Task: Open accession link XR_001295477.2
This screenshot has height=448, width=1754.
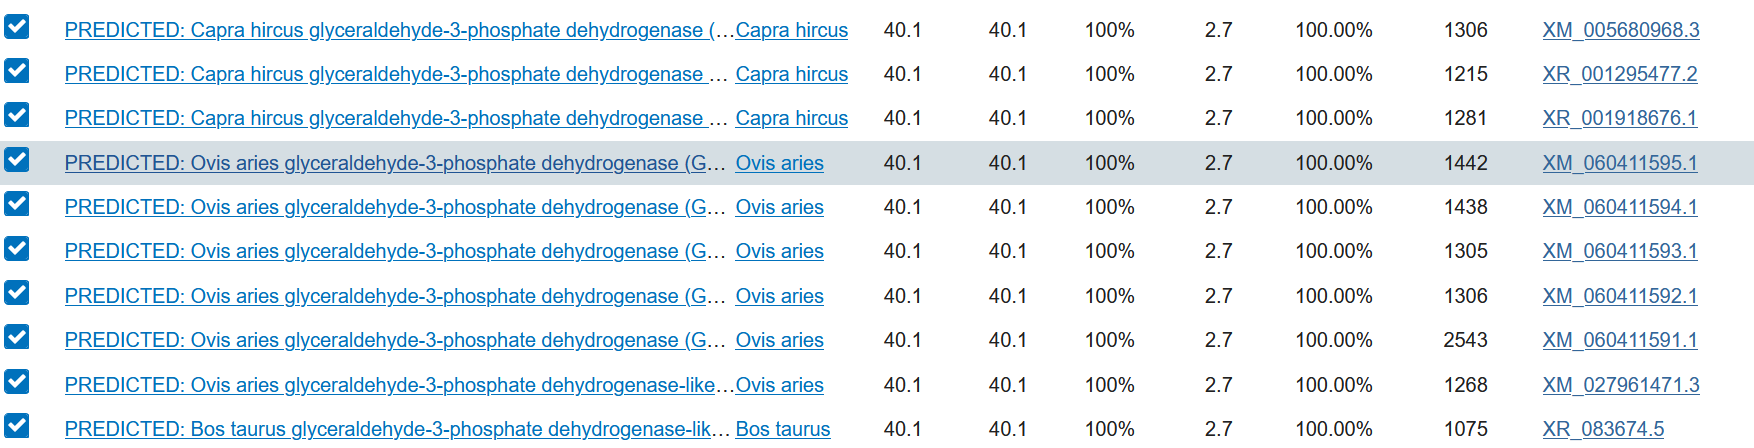Action: (1620, 74)
